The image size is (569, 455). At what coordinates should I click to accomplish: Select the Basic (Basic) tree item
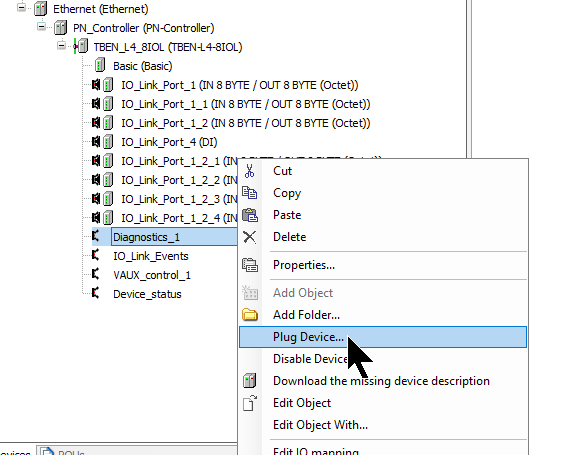(x=143, y=66)
